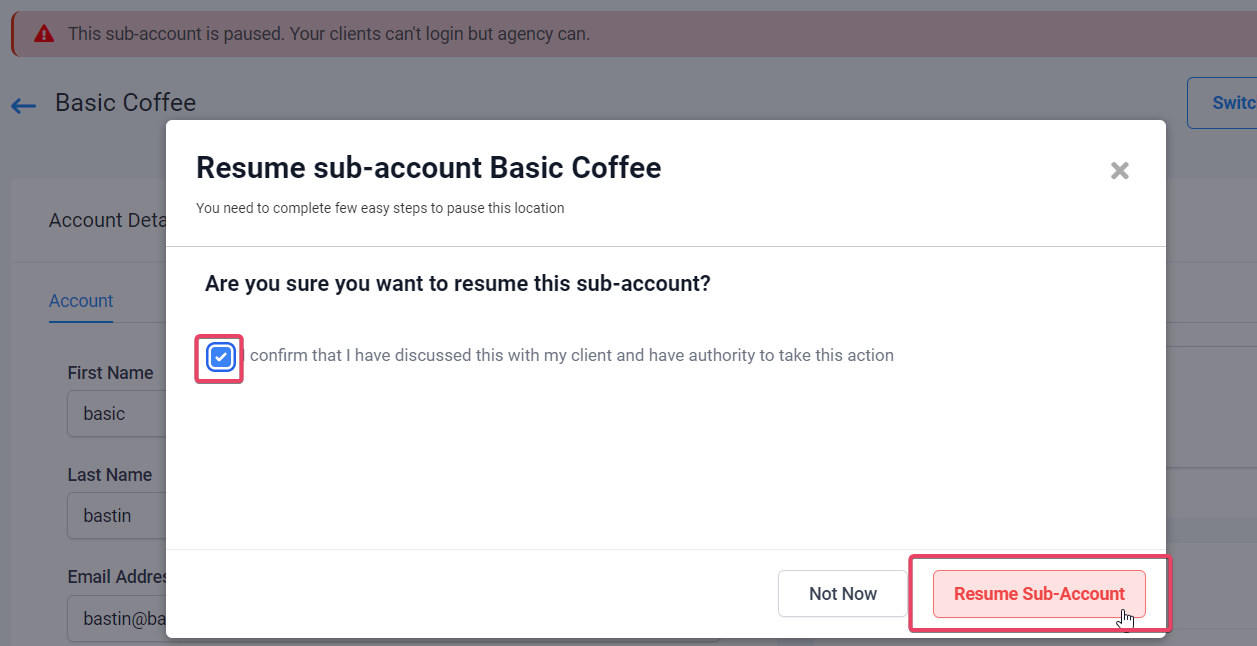This screenshot has width=1257, height=646.
Task: Click the Resume Sub-Account button
Action: tap(1039, 594)
